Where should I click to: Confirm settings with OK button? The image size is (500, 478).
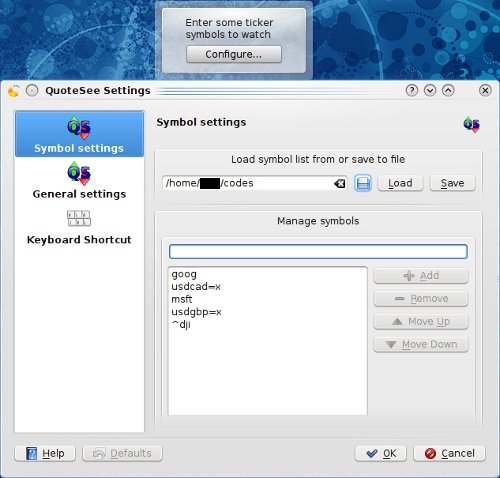pos(381,454)
